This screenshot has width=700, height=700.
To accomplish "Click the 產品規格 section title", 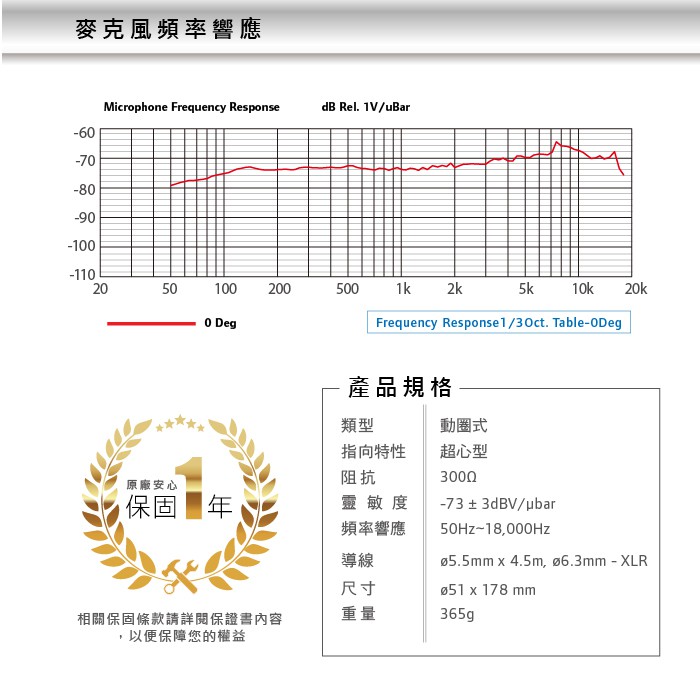I will (x=399, y=387).
